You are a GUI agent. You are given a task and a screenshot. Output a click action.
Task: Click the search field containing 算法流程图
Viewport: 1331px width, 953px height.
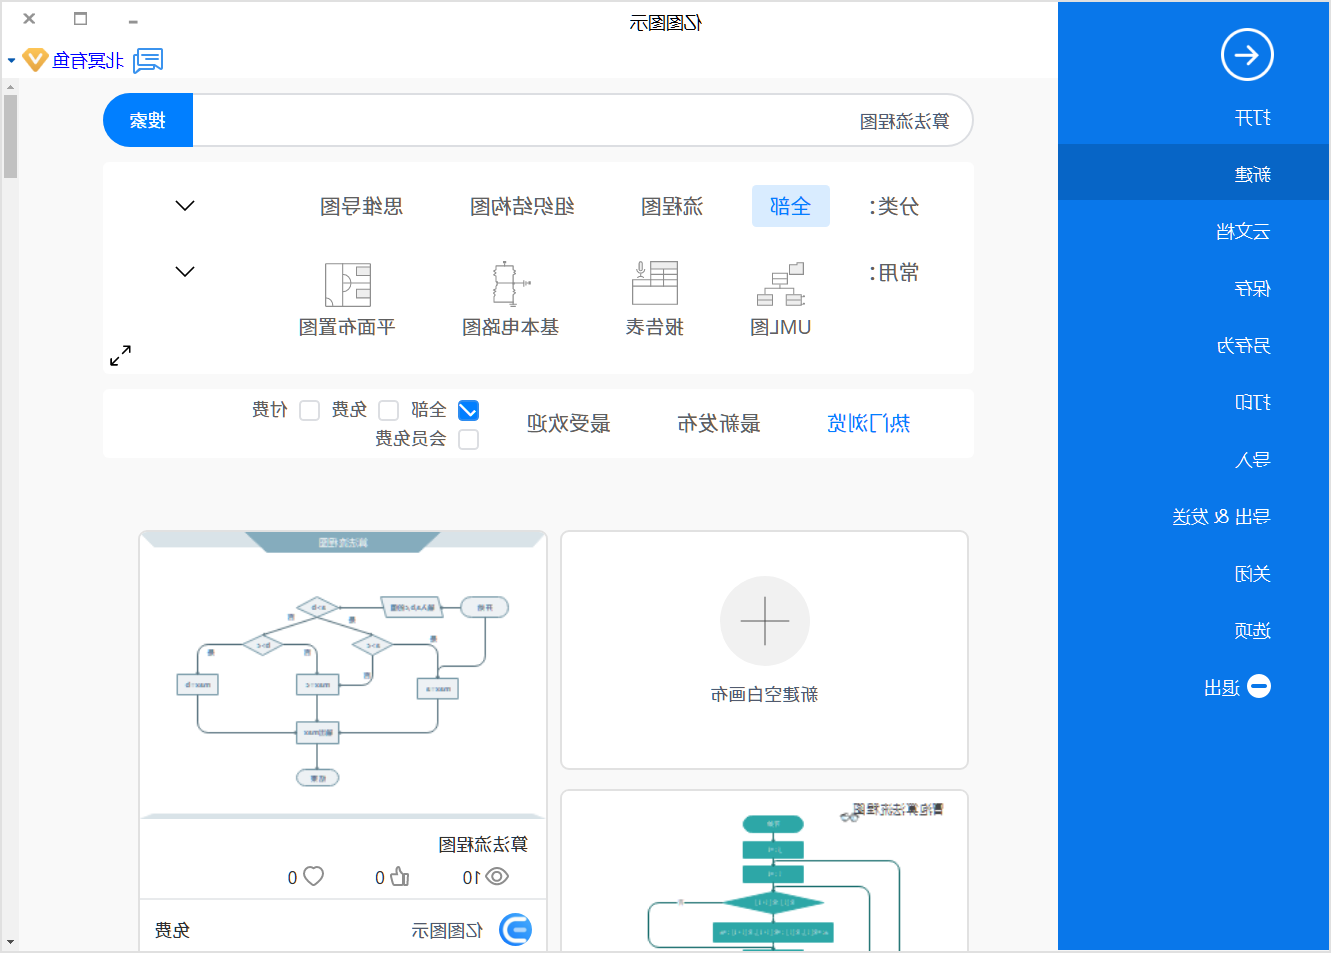582,121
